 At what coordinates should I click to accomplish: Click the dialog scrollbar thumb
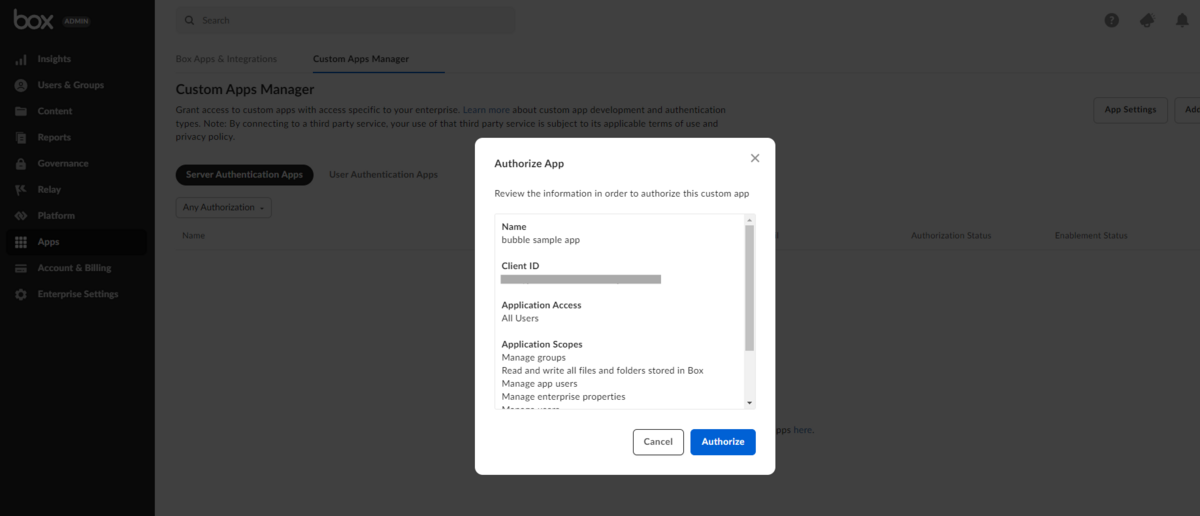[750, 288]
